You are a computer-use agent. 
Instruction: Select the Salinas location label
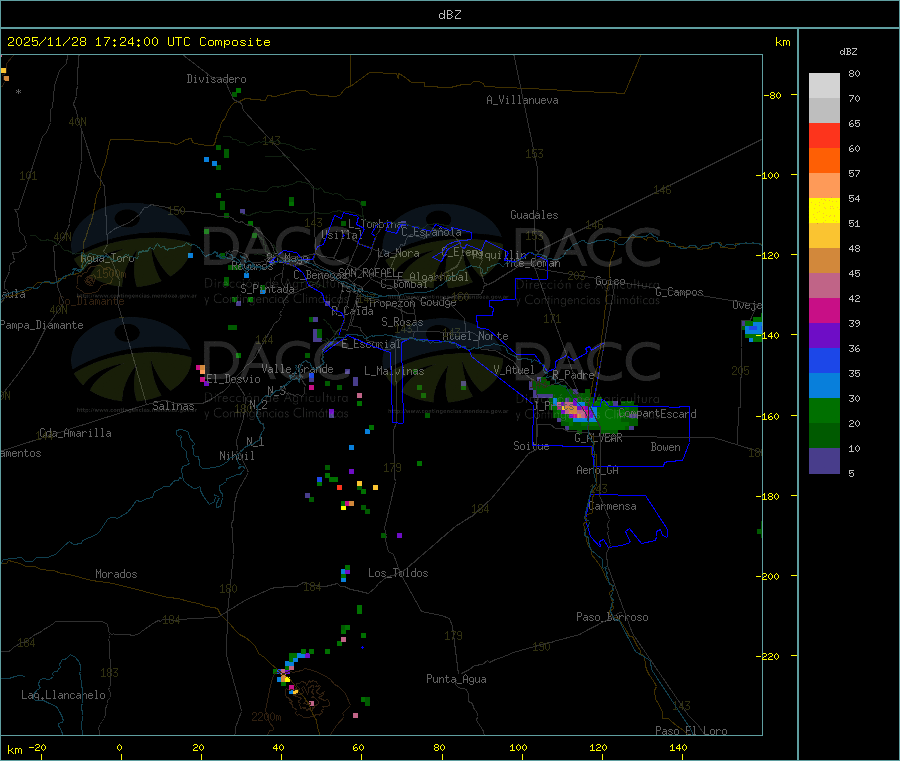coord(176,406)
